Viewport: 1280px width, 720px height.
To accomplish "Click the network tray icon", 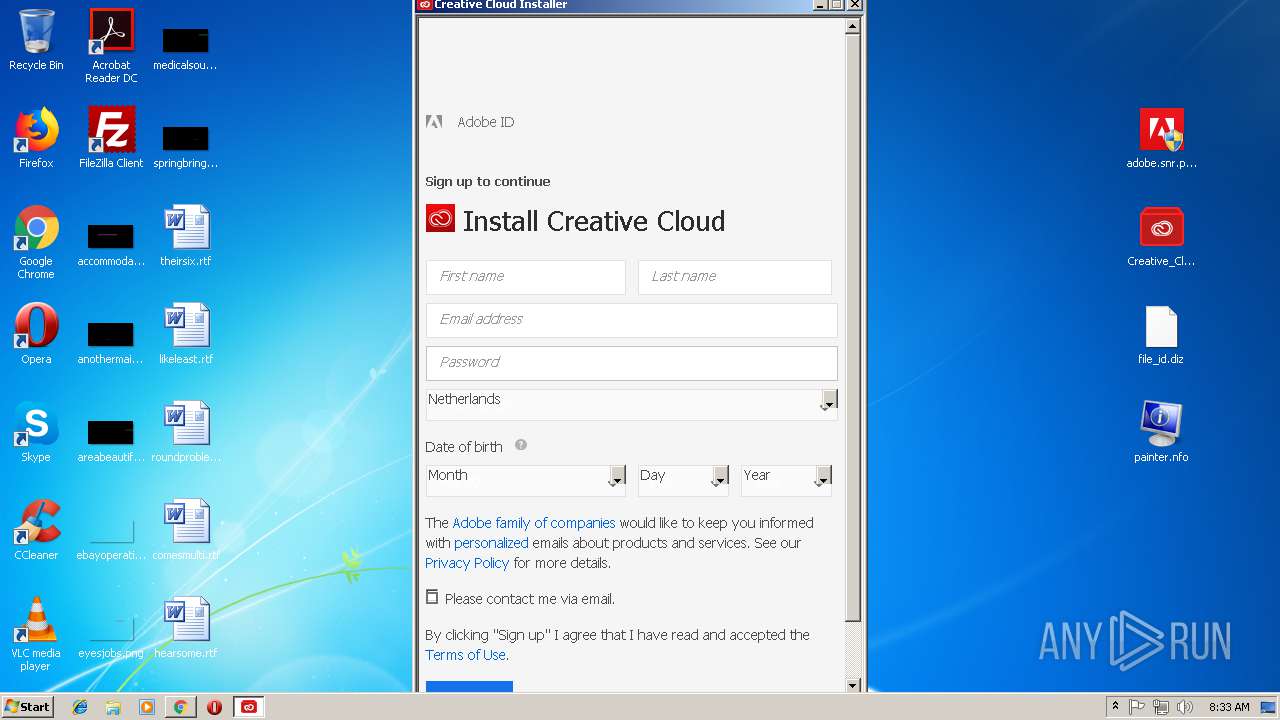I will [1161, 707].
